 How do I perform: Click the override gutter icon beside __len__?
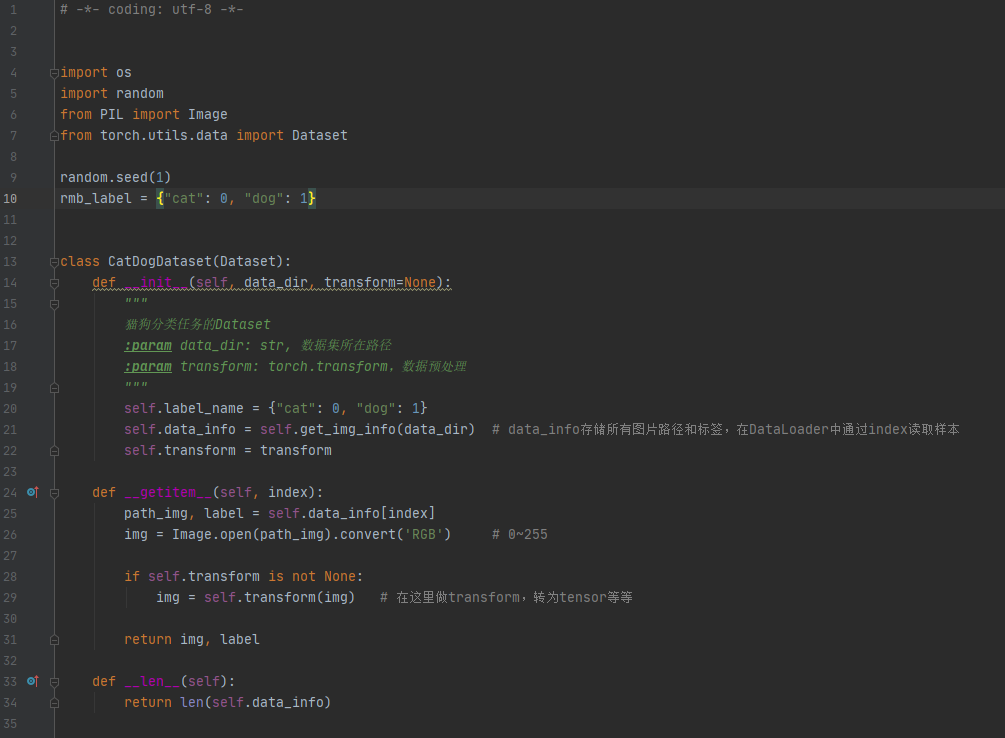(33, 681)
